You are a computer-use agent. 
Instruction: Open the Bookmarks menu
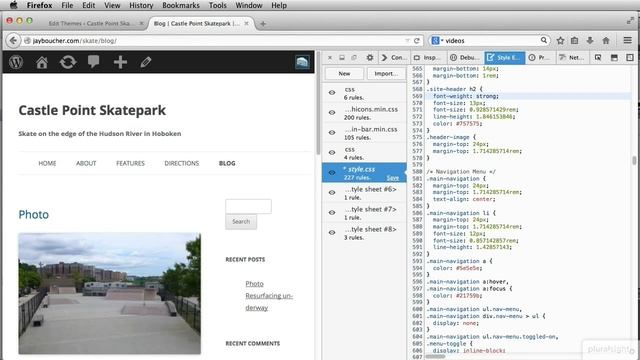tap(181, 5)
